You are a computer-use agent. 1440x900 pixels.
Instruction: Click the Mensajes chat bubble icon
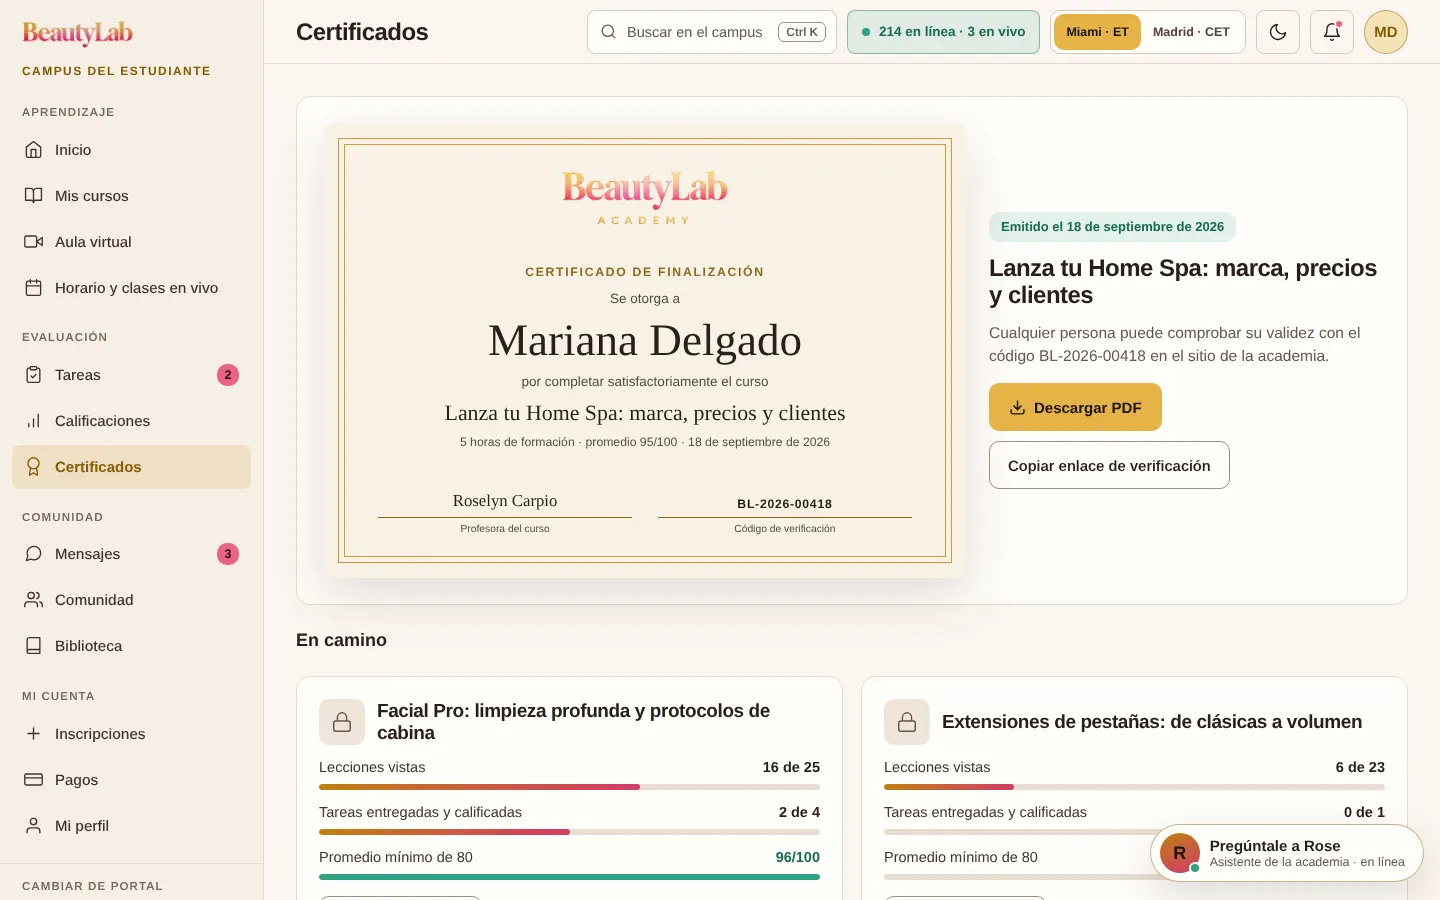34,554
